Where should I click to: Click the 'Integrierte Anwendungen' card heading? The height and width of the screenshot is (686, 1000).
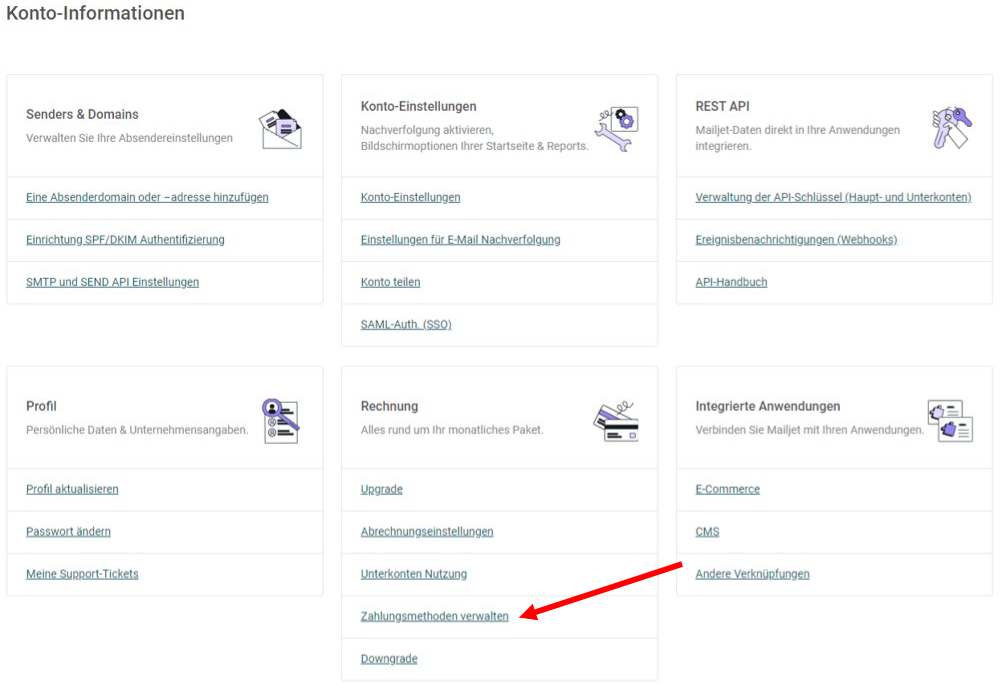click(767, 406)
